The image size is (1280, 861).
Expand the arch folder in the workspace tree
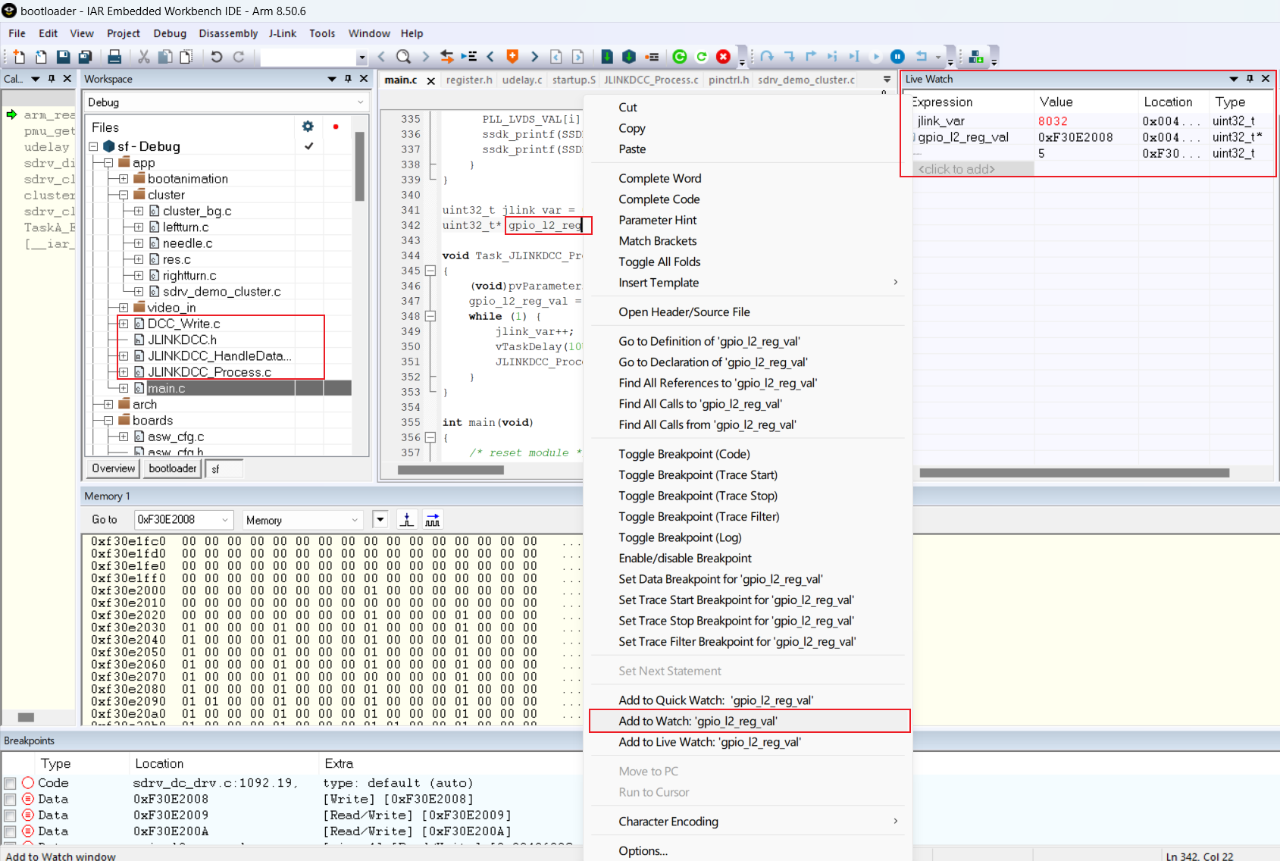coord(106,404)
